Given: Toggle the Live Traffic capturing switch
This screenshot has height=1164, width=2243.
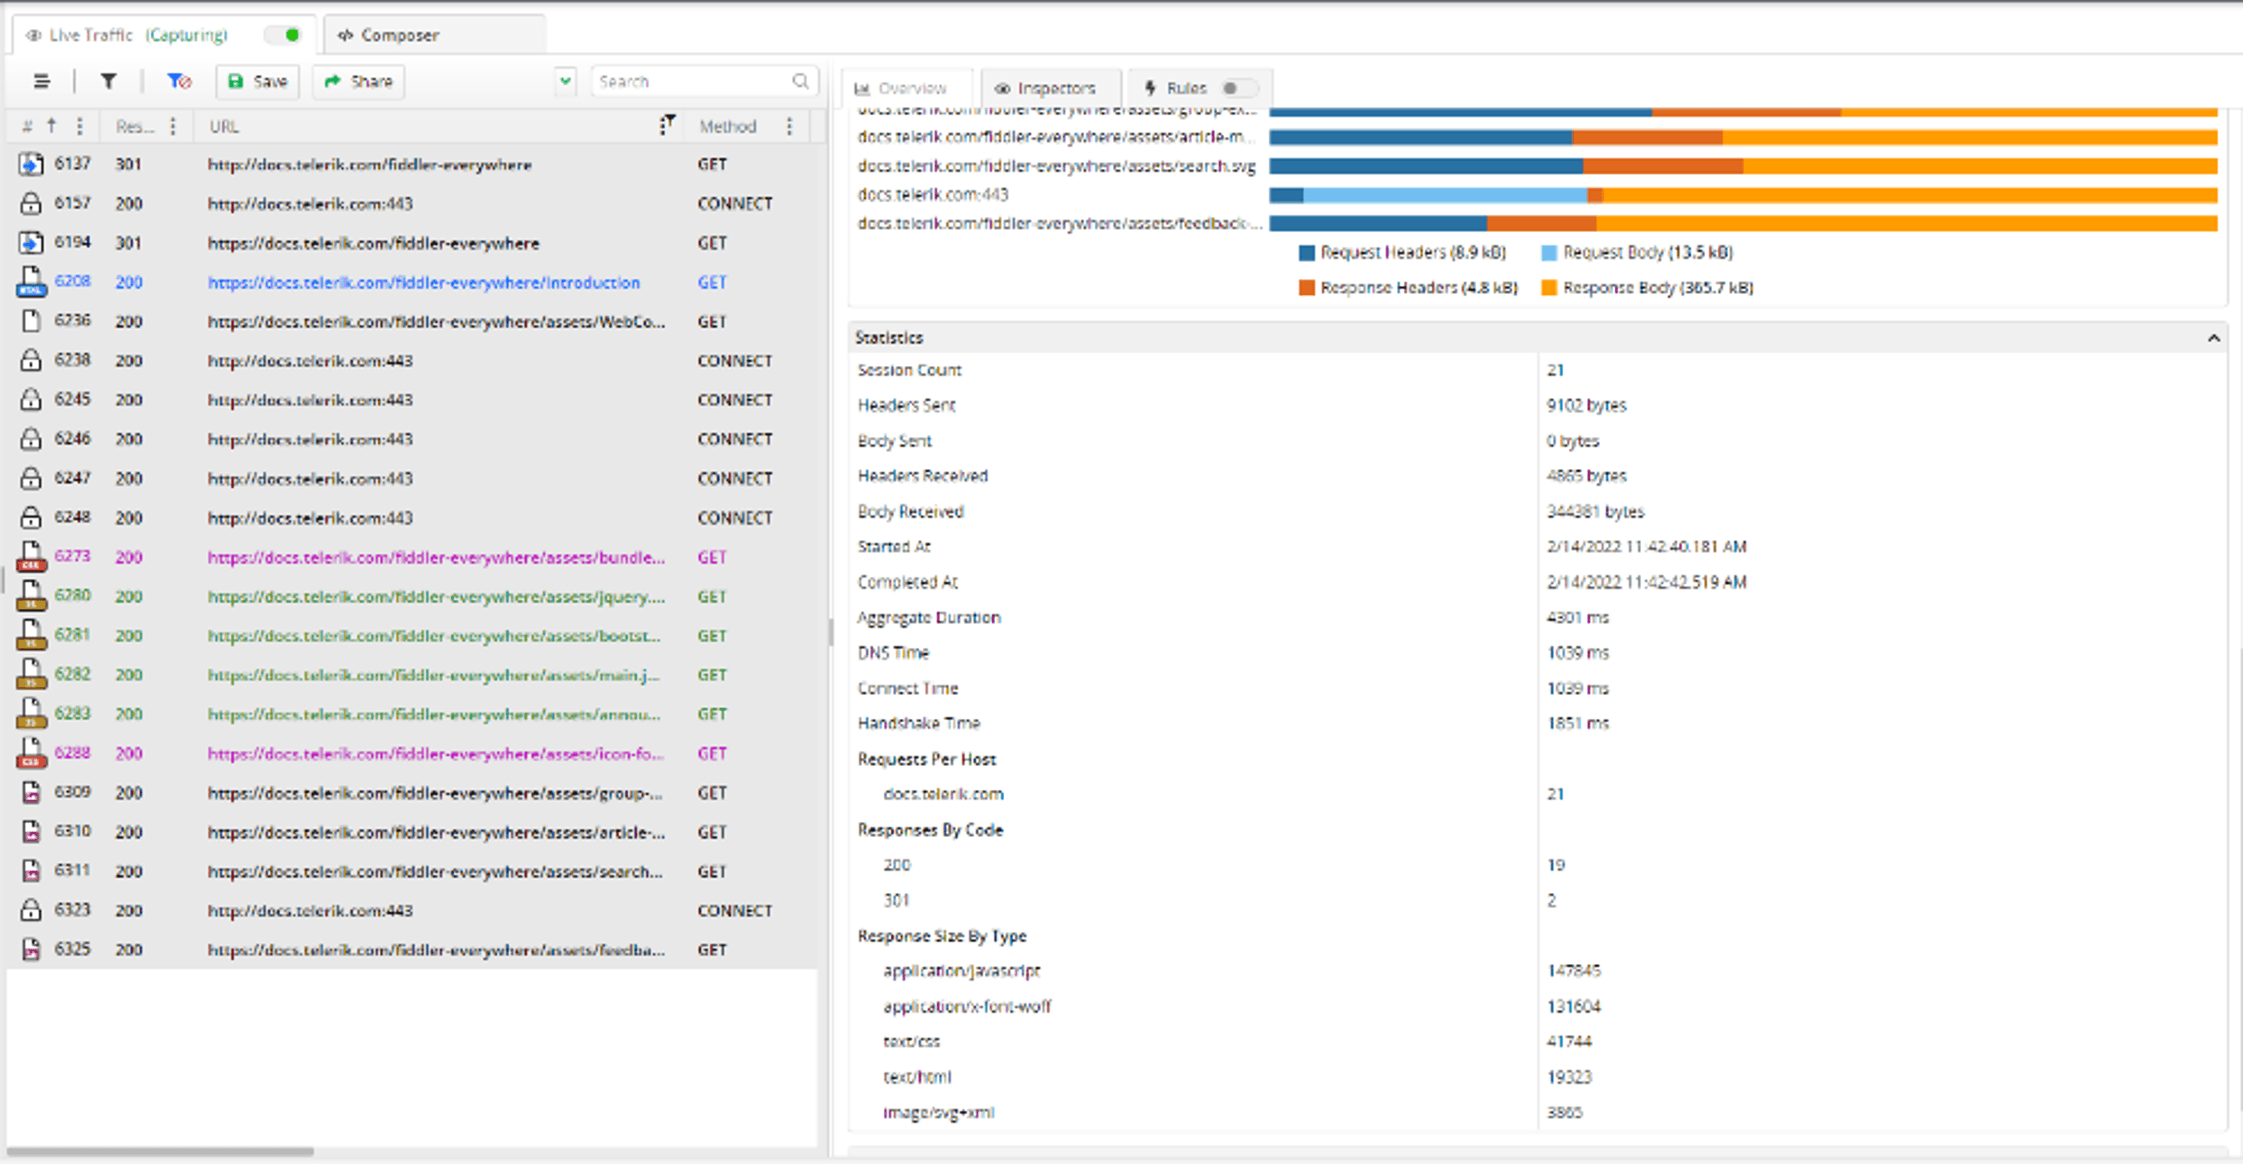Looking at the screenshot, I should tap(284, 35).
